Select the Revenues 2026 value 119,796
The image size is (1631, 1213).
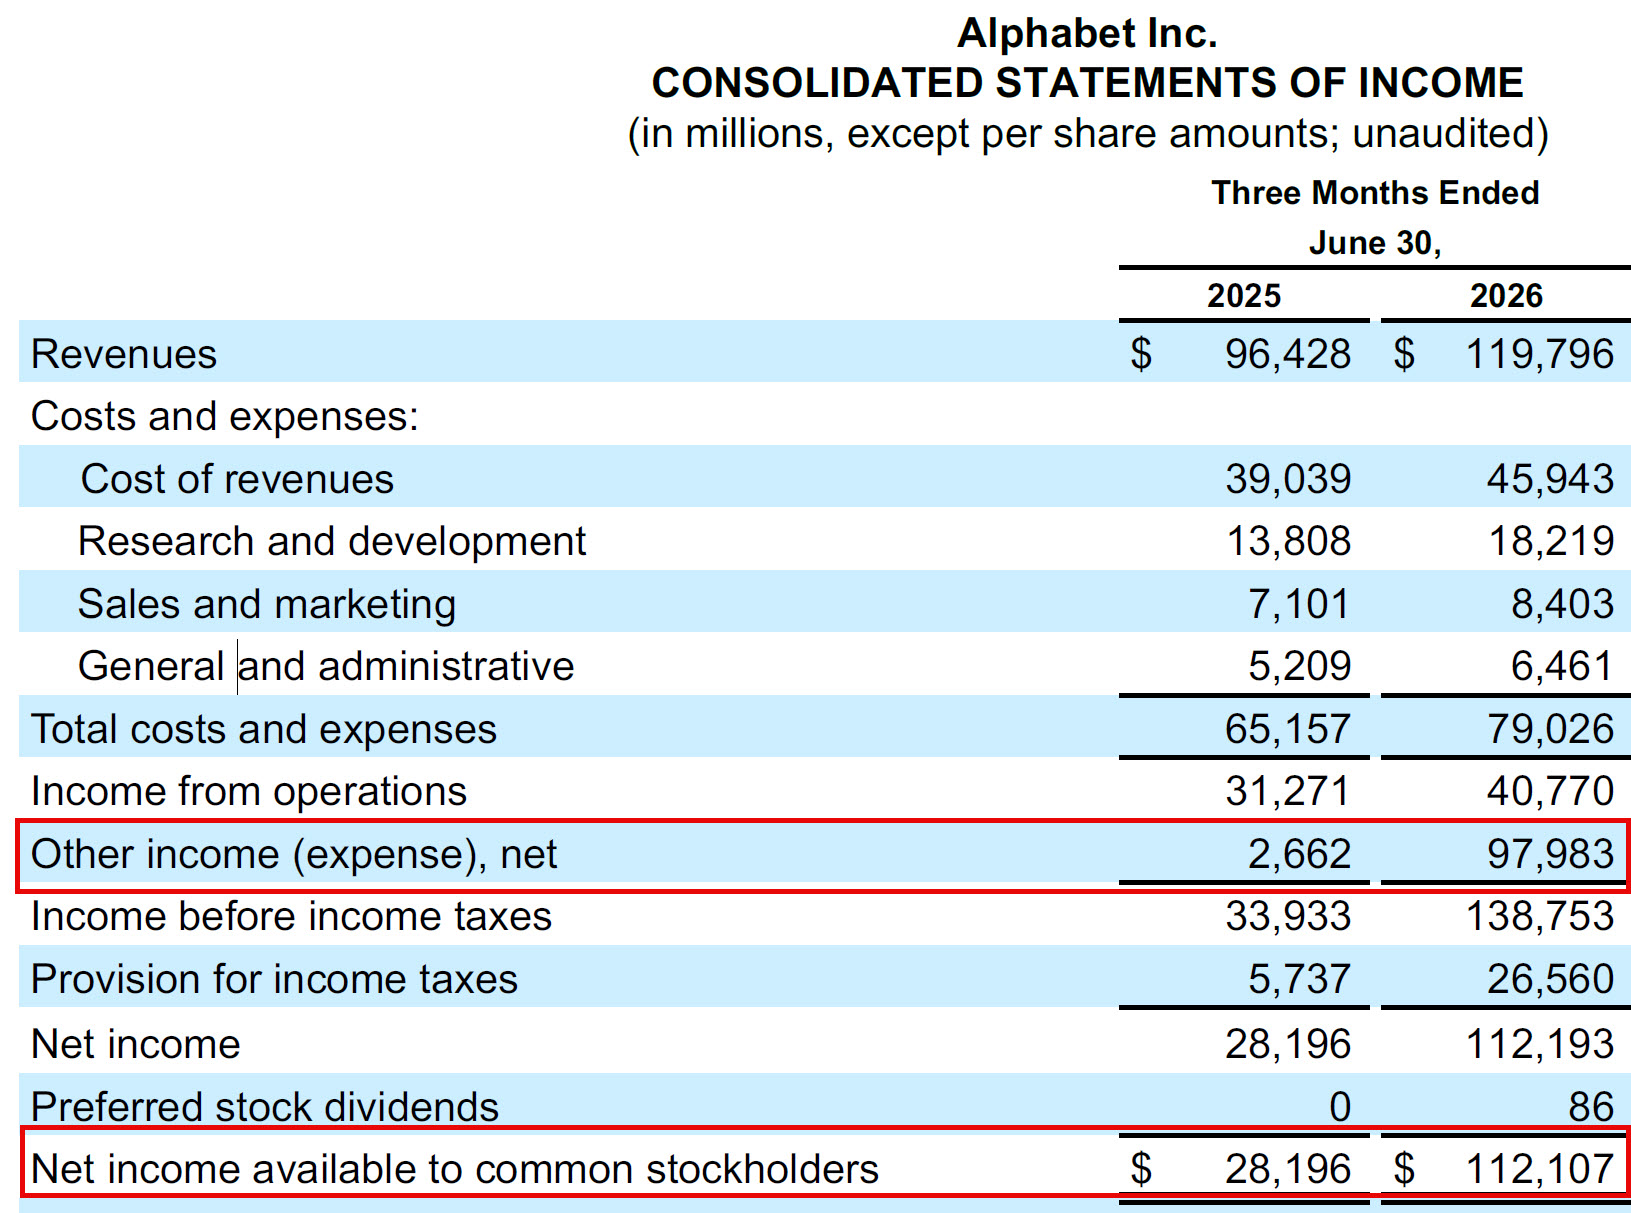[1539, 354]
